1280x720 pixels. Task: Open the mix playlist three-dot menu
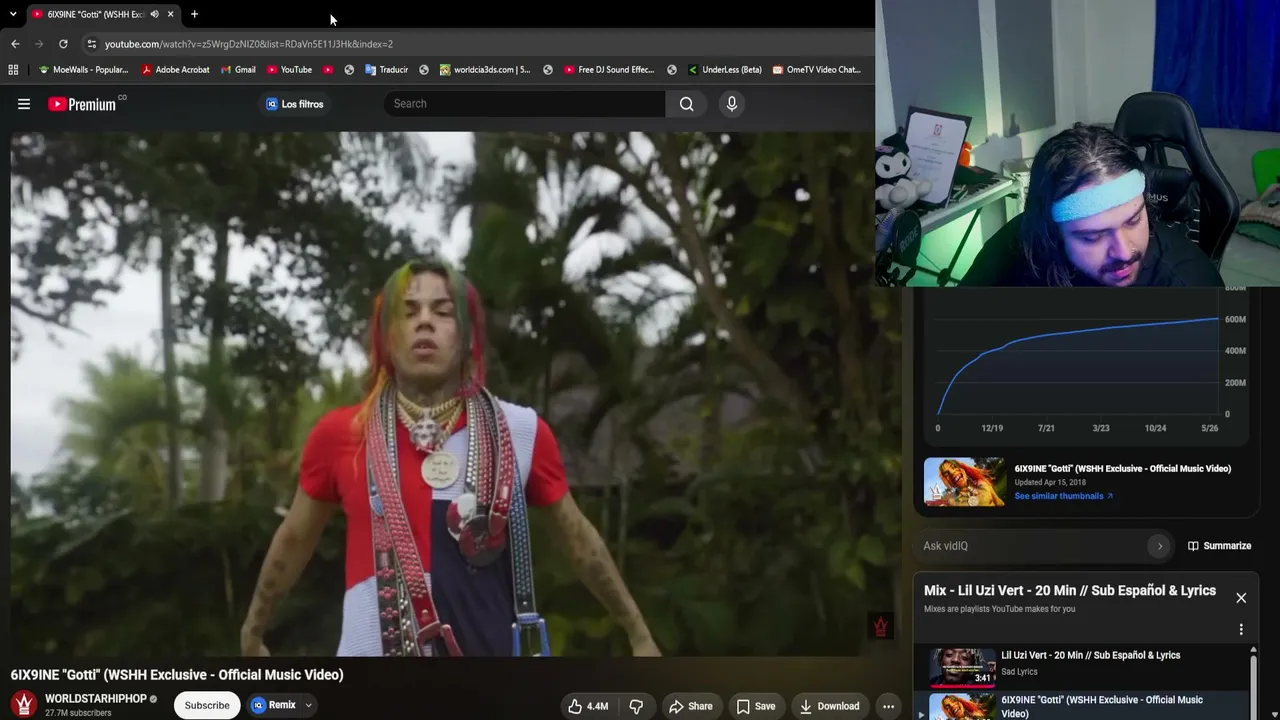pyautogui.click(x=1241, y=630)
